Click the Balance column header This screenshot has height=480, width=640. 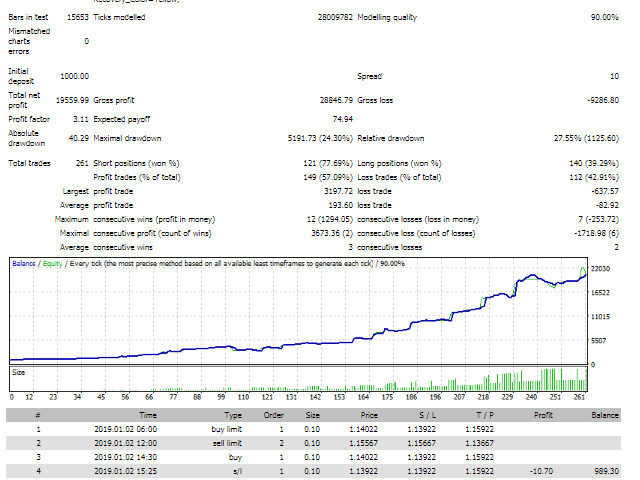tap(605, 415)
